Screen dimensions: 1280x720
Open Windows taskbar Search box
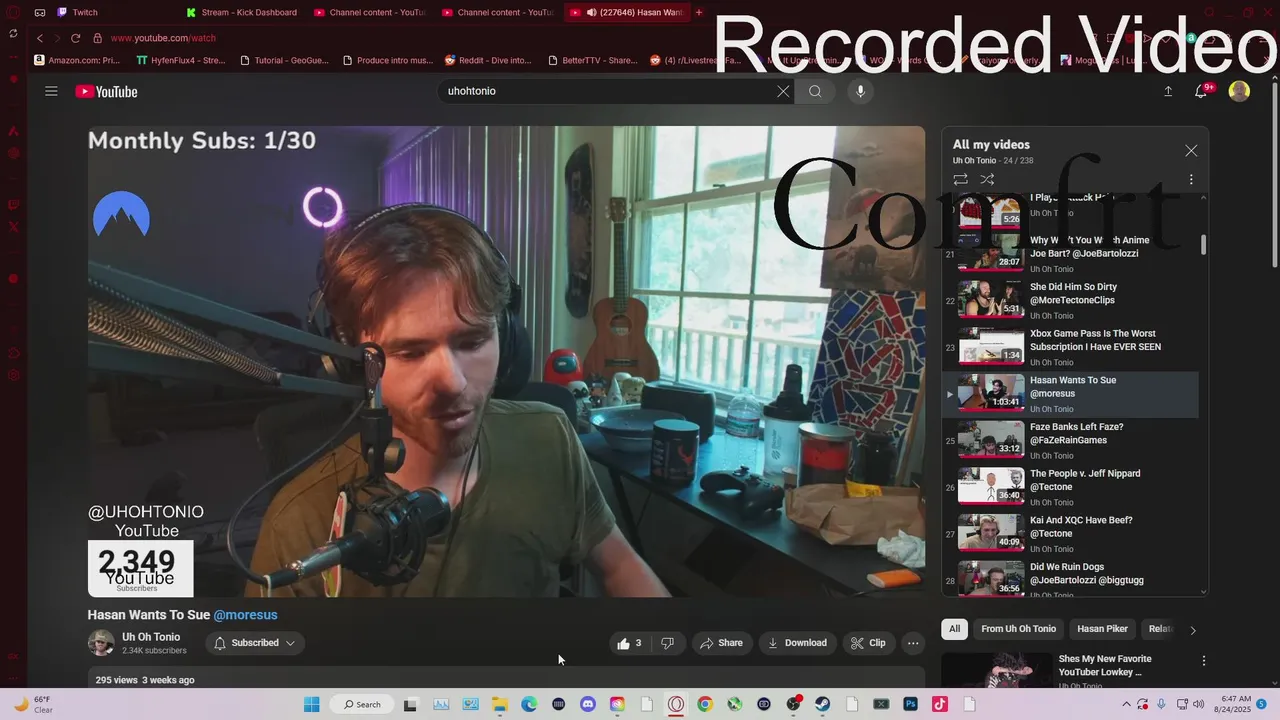[x=362, y=704]
